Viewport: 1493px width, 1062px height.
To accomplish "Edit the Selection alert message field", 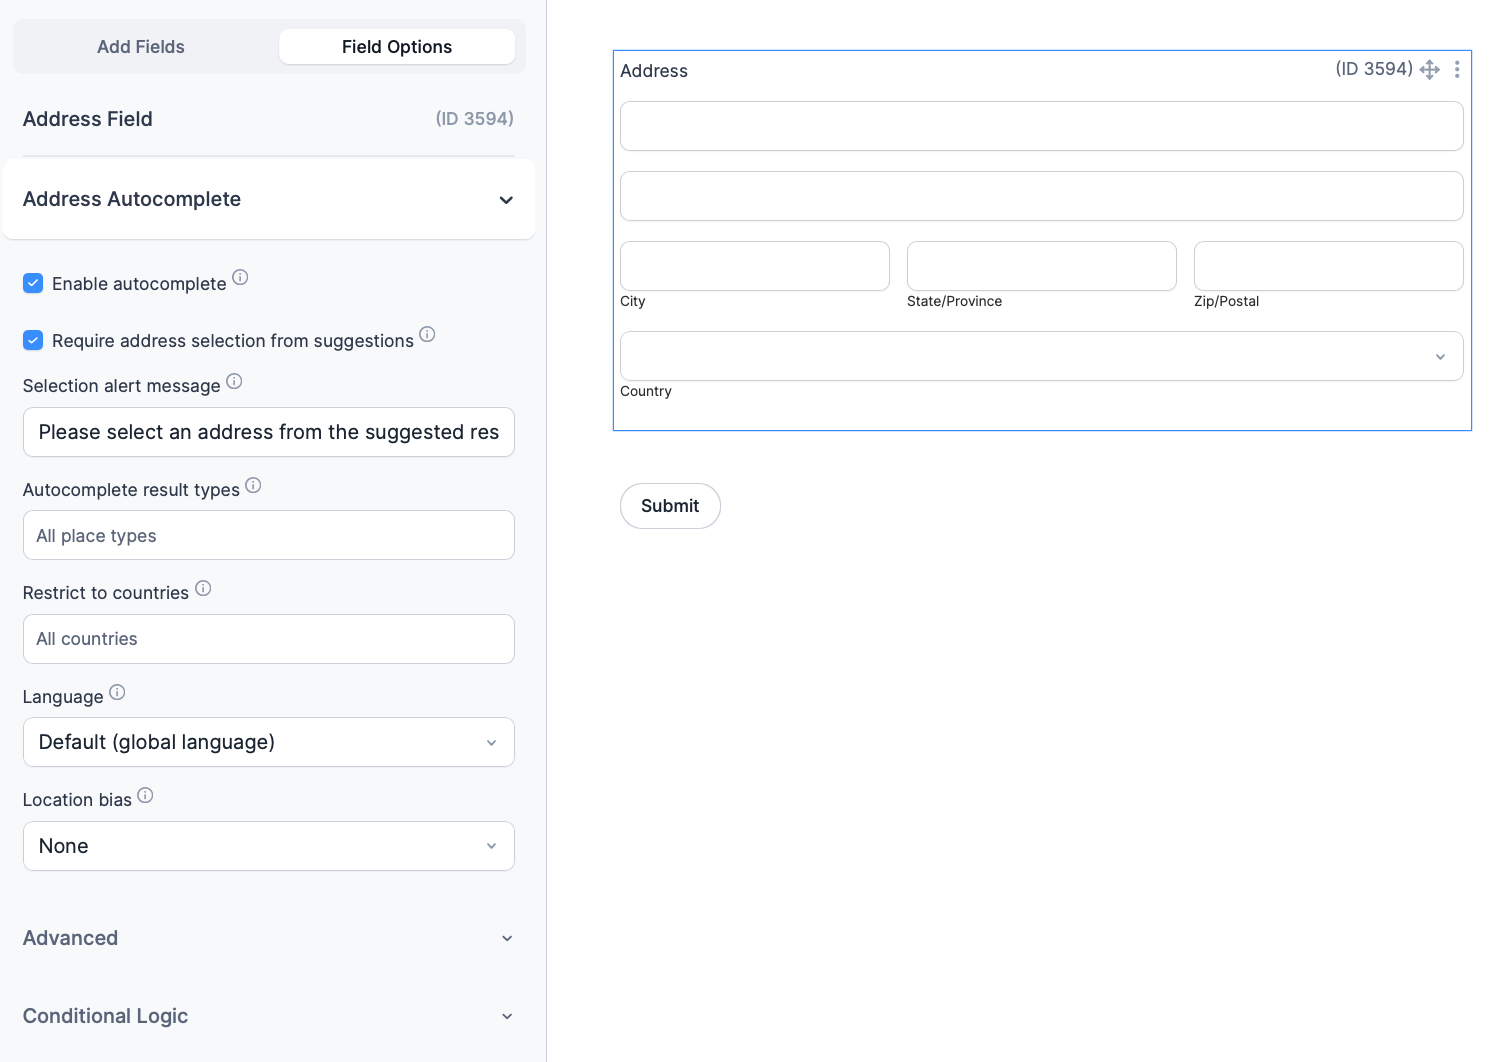I will pos(269,432).
